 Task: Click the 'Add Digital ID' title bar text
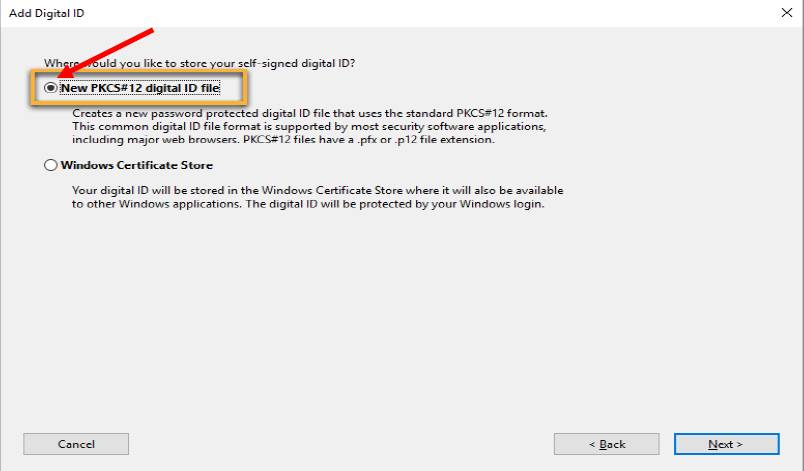click(x=47, y=13)
